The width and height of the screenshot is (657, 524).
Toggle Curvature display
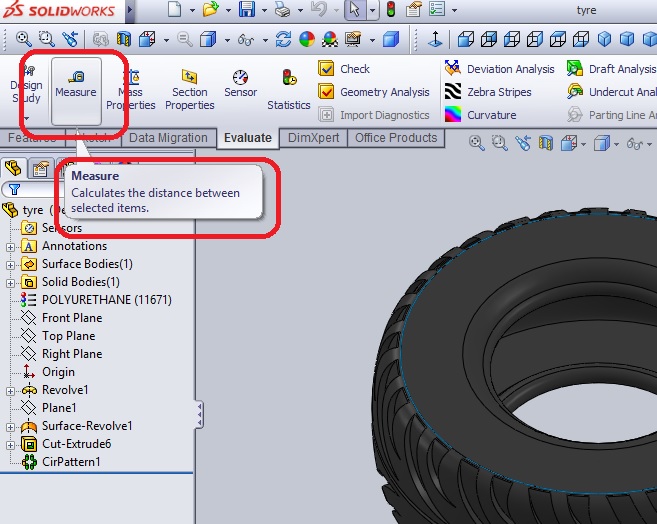click(481, 115)
